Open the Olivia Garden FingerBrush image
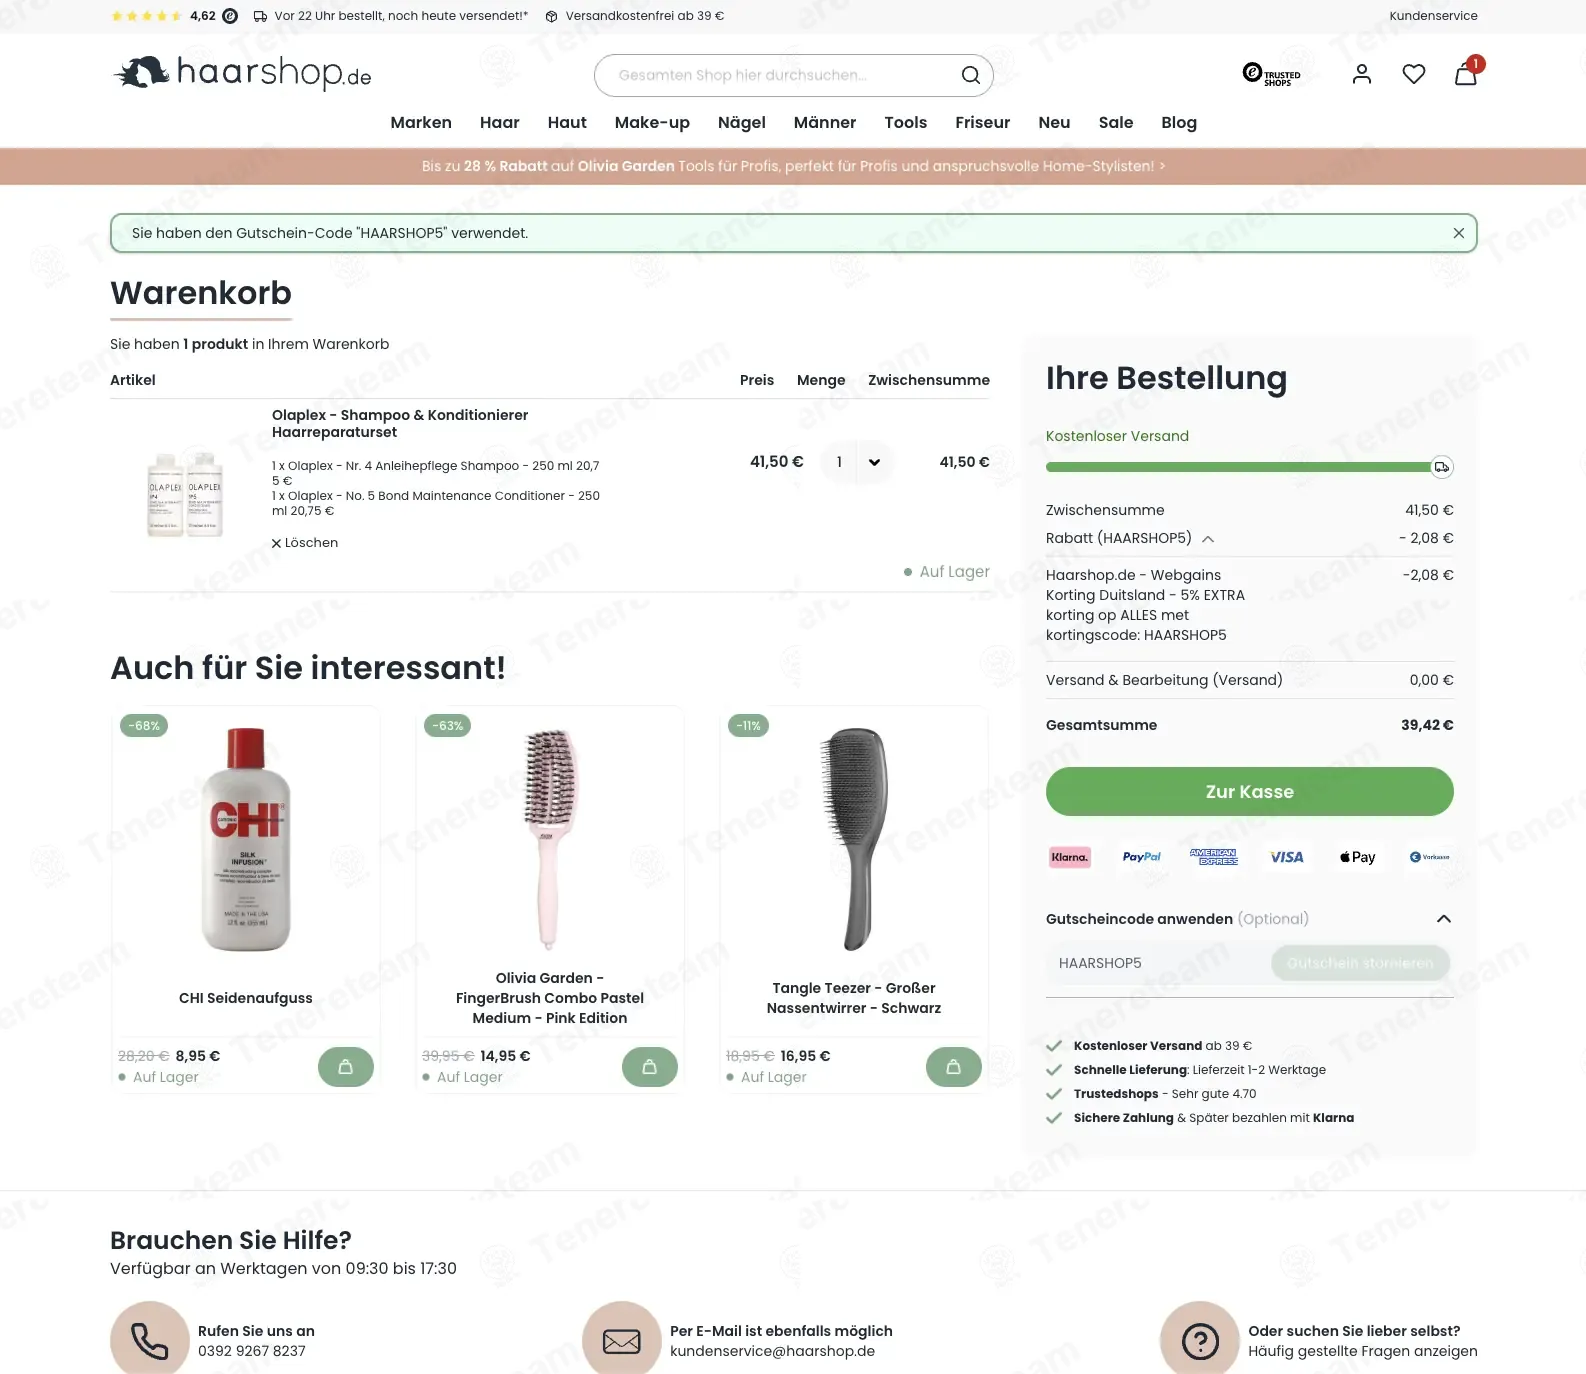1586x1374 pixels. click(x=549, y=839)
